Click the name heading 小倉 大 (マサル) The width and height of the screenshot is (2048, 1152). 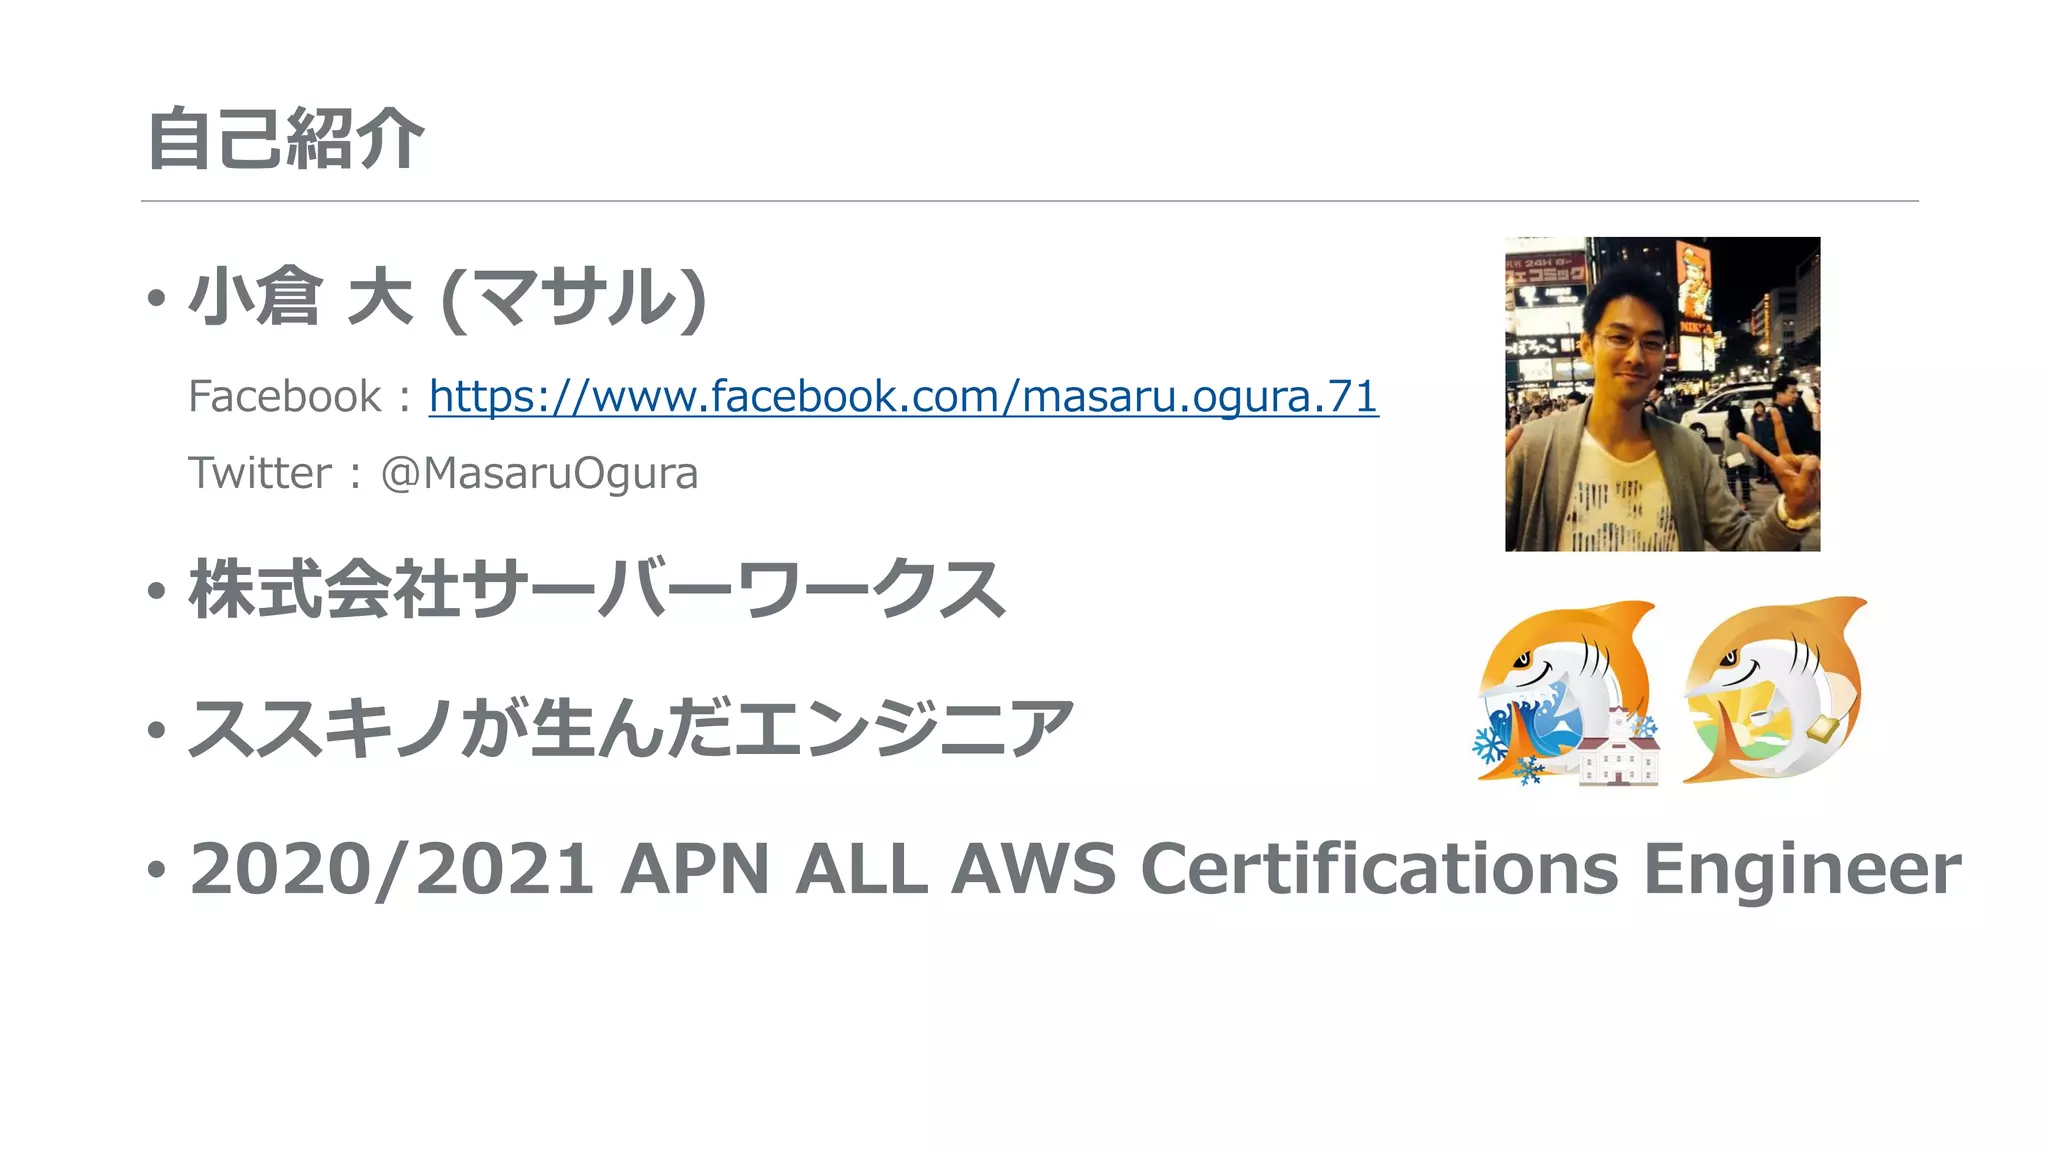448,298
